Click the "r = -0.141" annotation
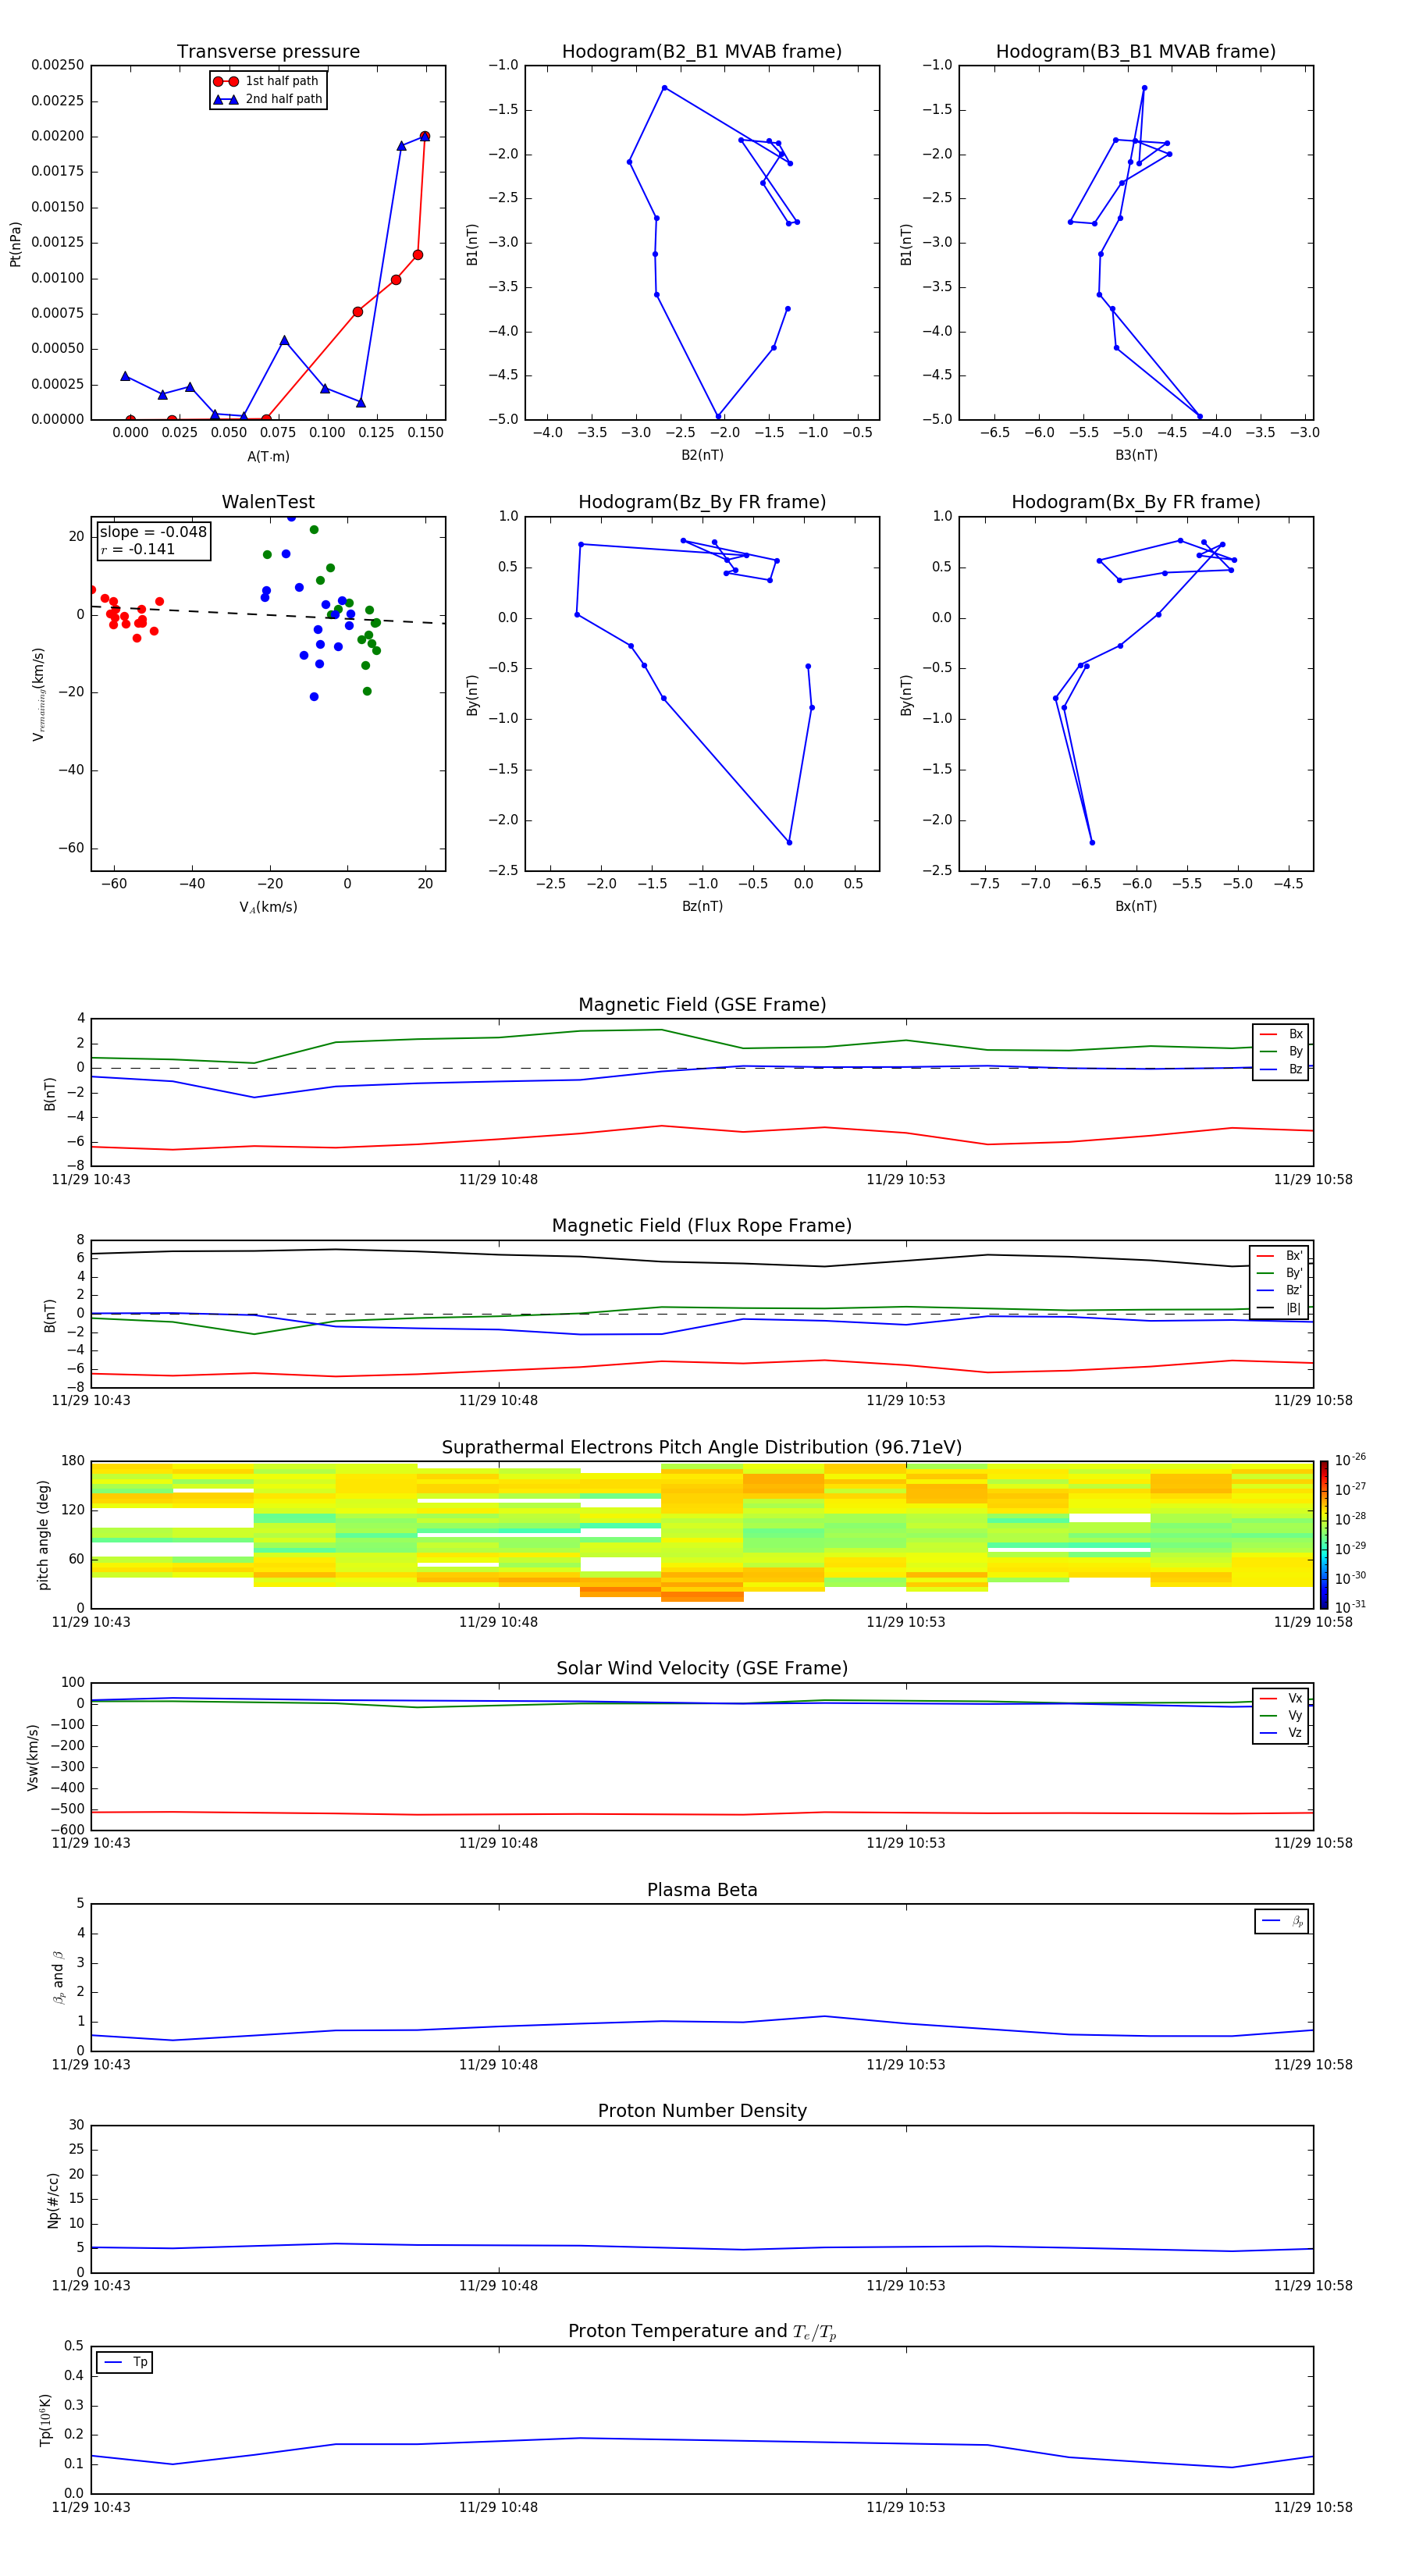 coord(138,549)
